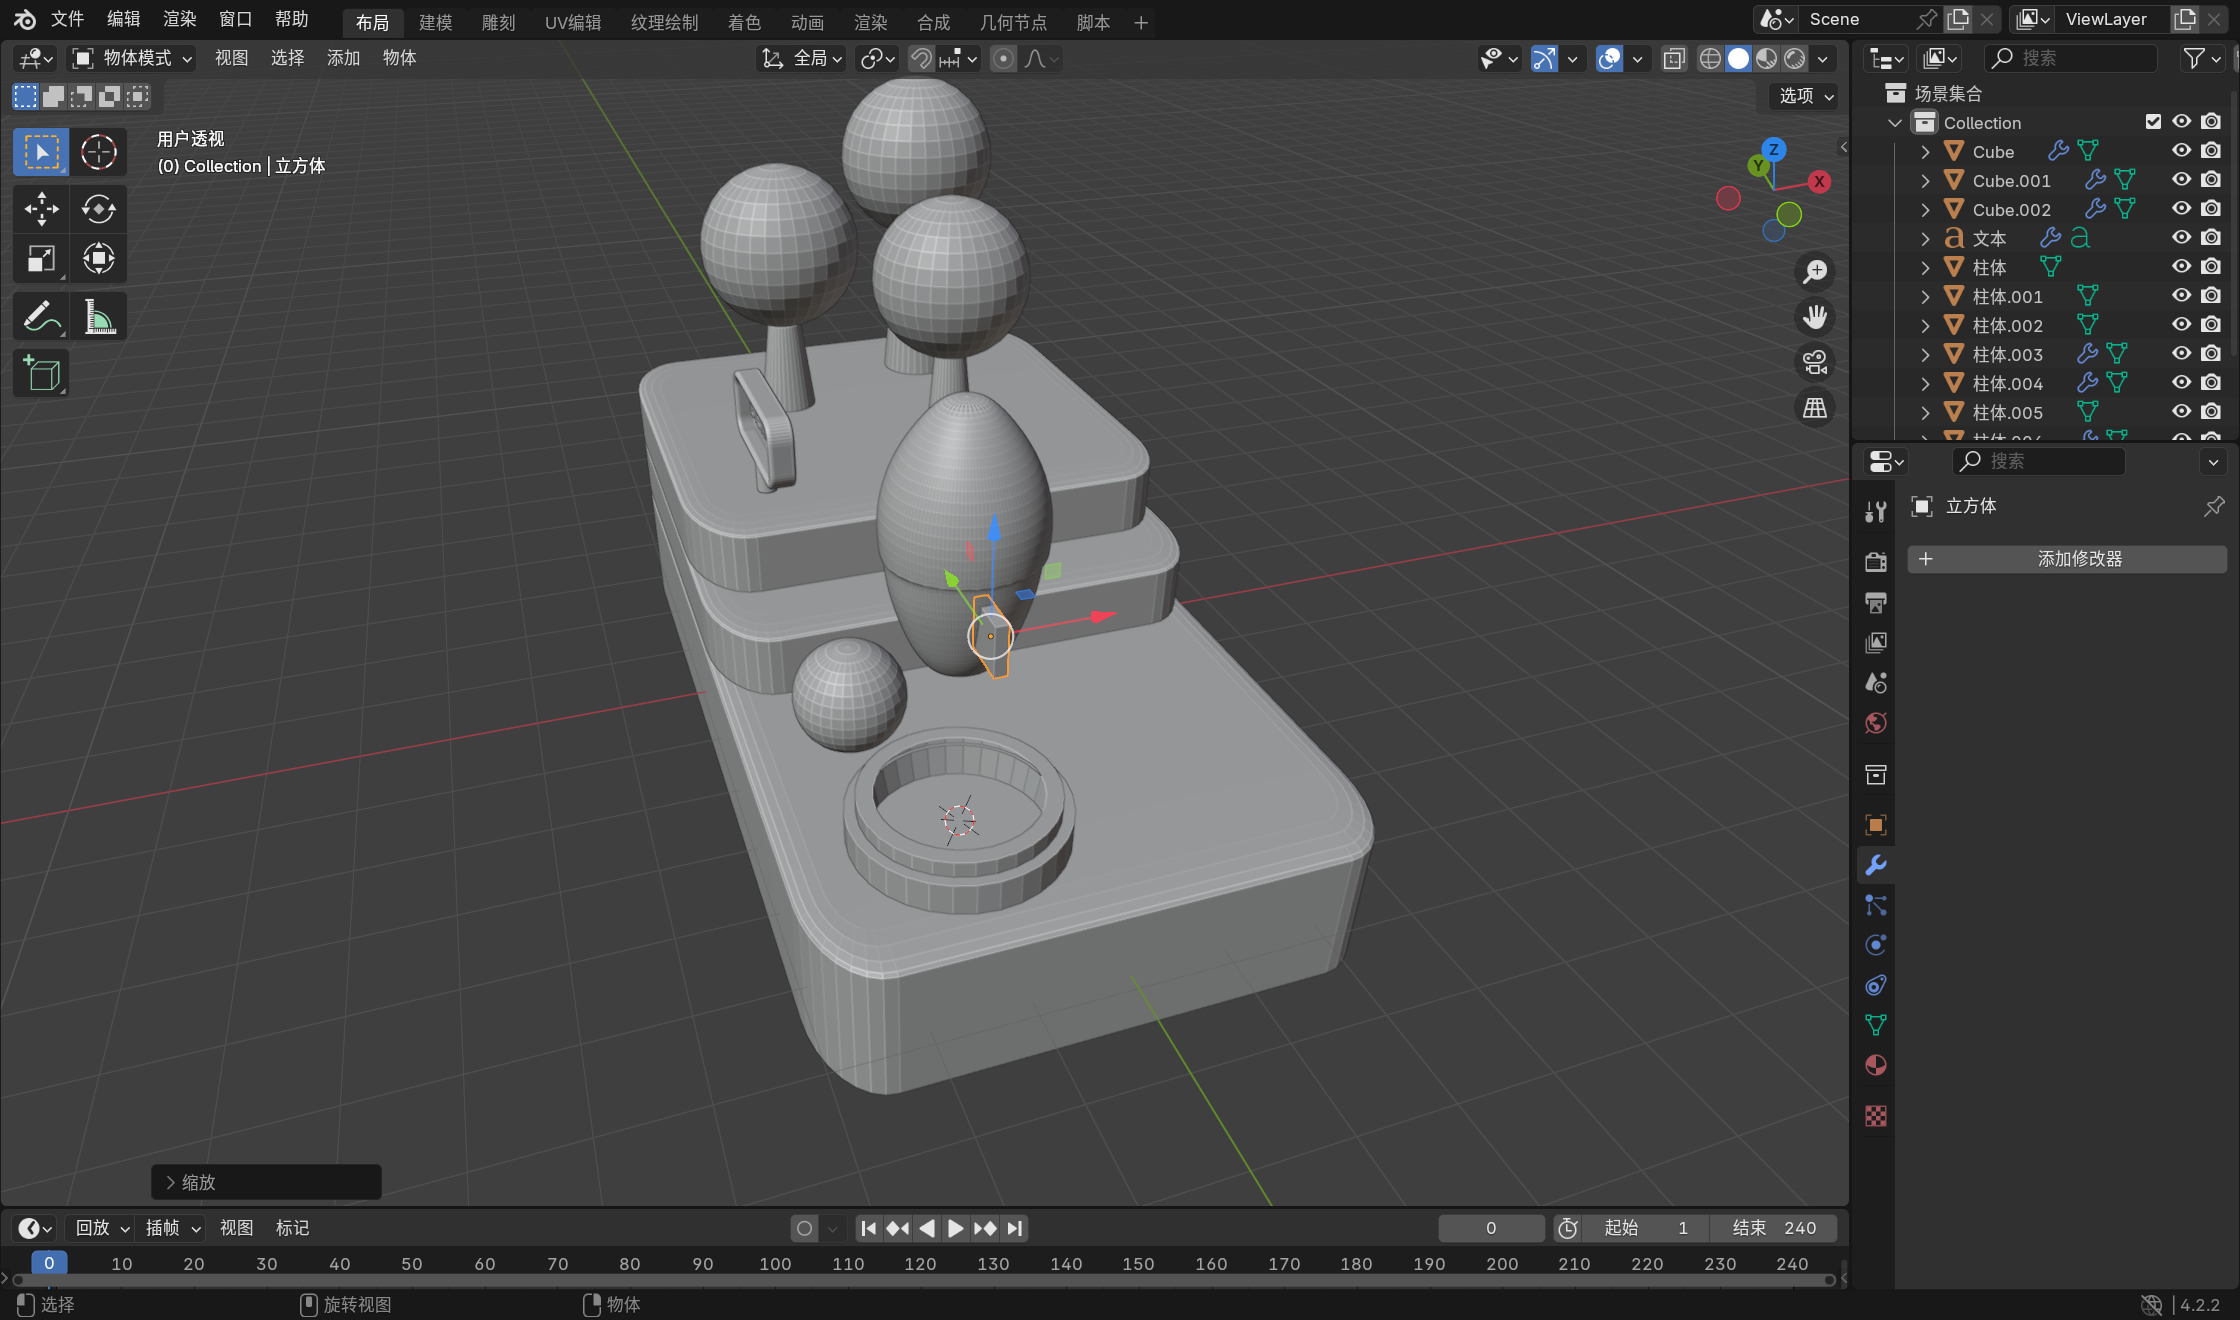Screen dimensions: 2240x1320
Task: Activate the Annotate pencil tool
Action: 41,317
